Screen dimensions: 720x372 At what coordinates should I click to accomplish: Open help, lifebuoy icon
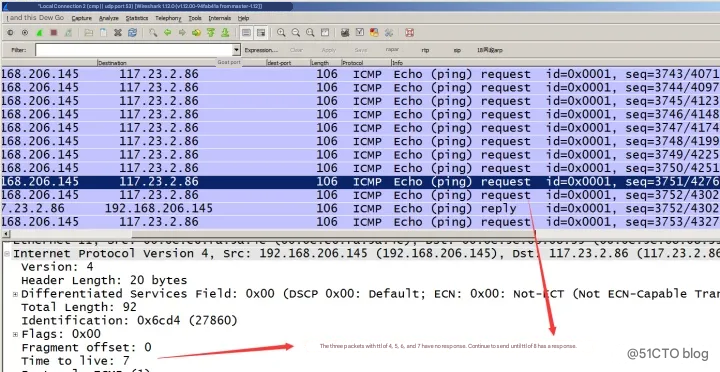tap(410, 33)
